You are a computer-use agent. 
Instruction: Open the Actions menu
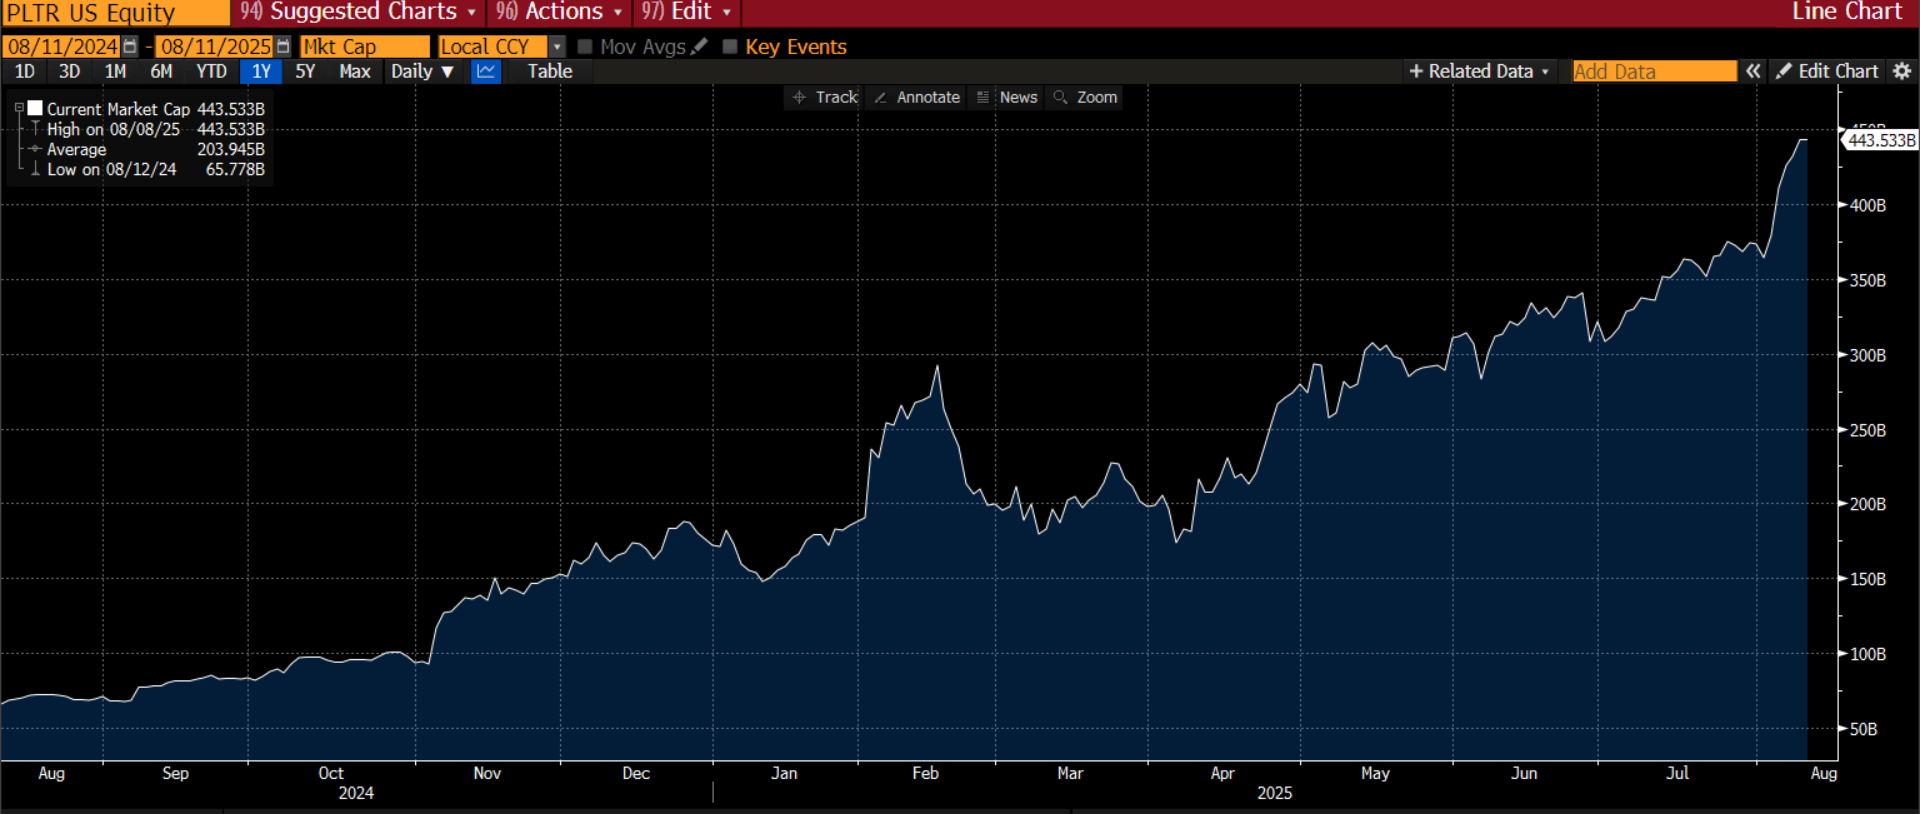[x=560, y=12]
